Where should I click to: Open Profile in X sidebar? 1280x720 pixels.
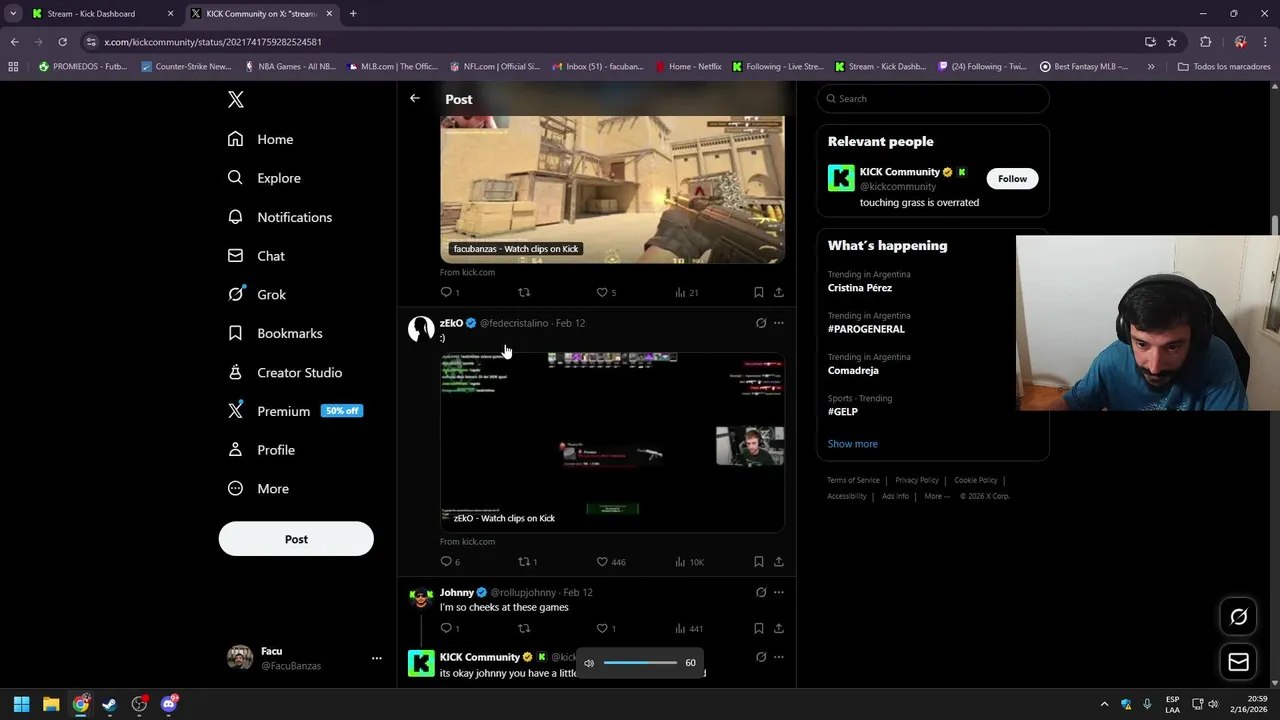click(261, 450)
